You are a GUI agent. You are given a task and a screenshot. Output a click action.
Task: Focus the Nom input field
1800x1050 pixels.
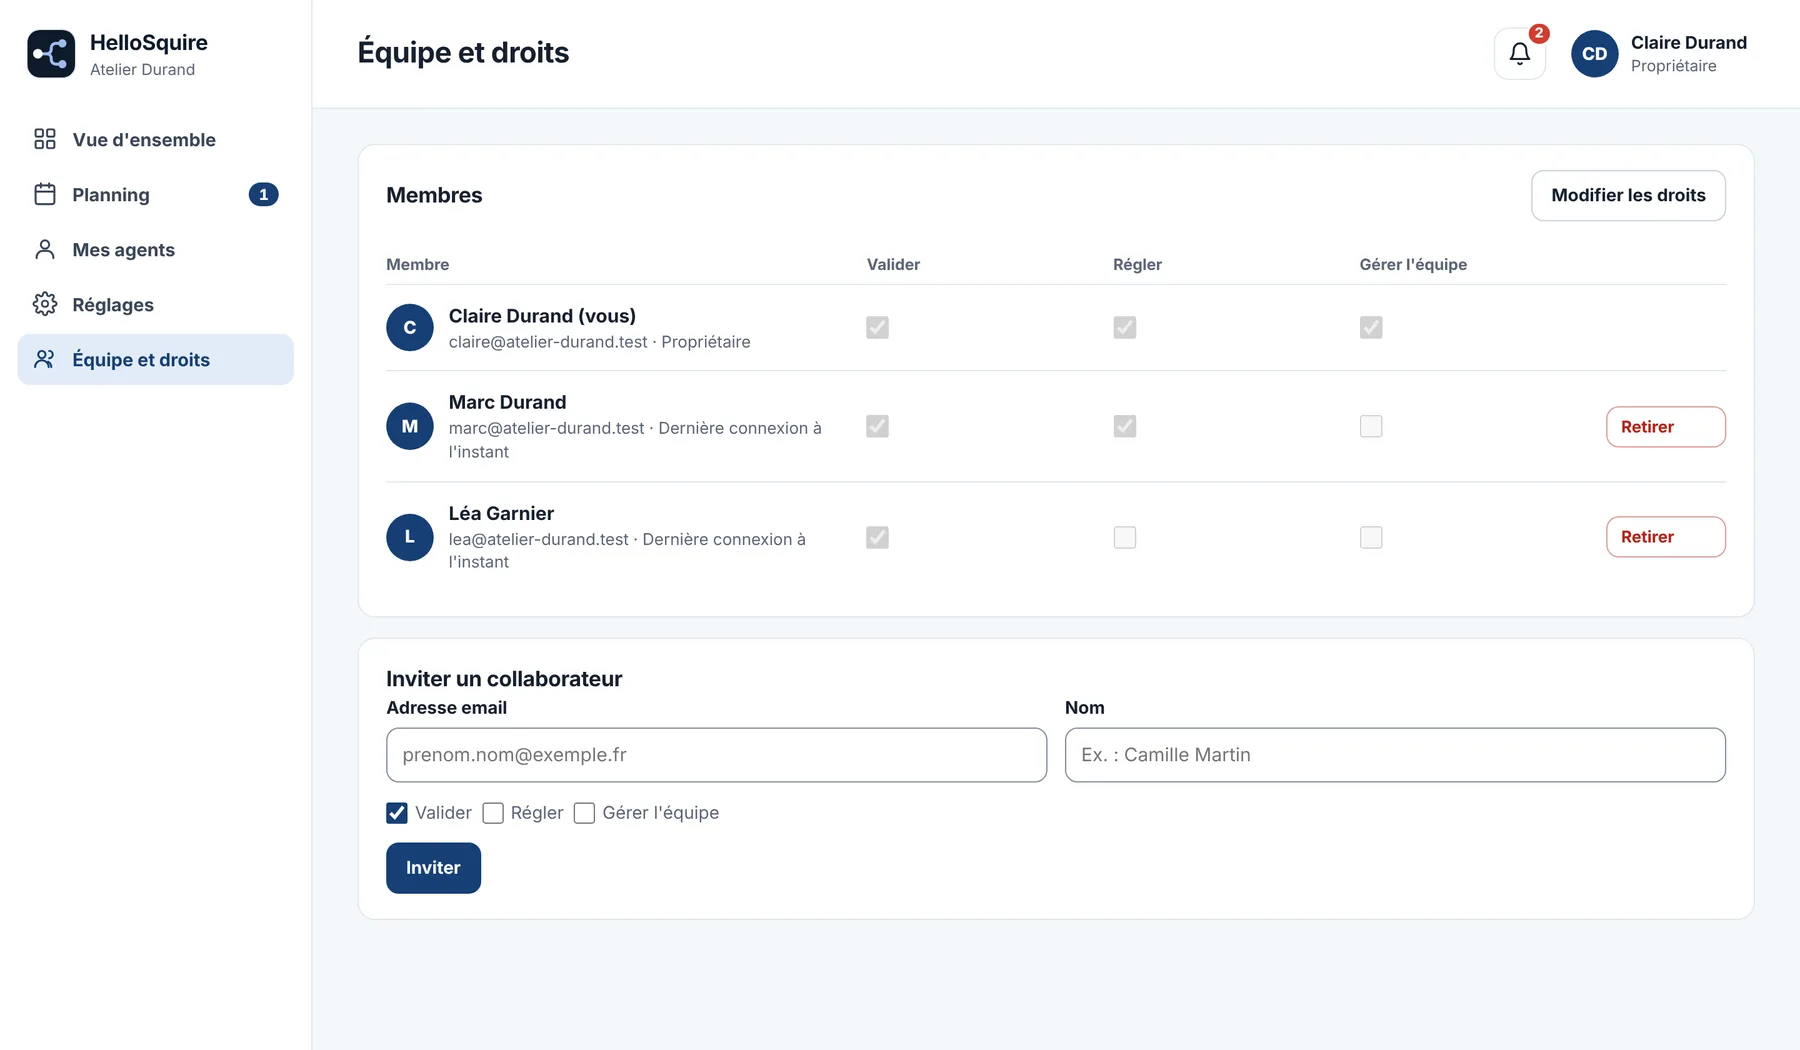pos(1395,755)
